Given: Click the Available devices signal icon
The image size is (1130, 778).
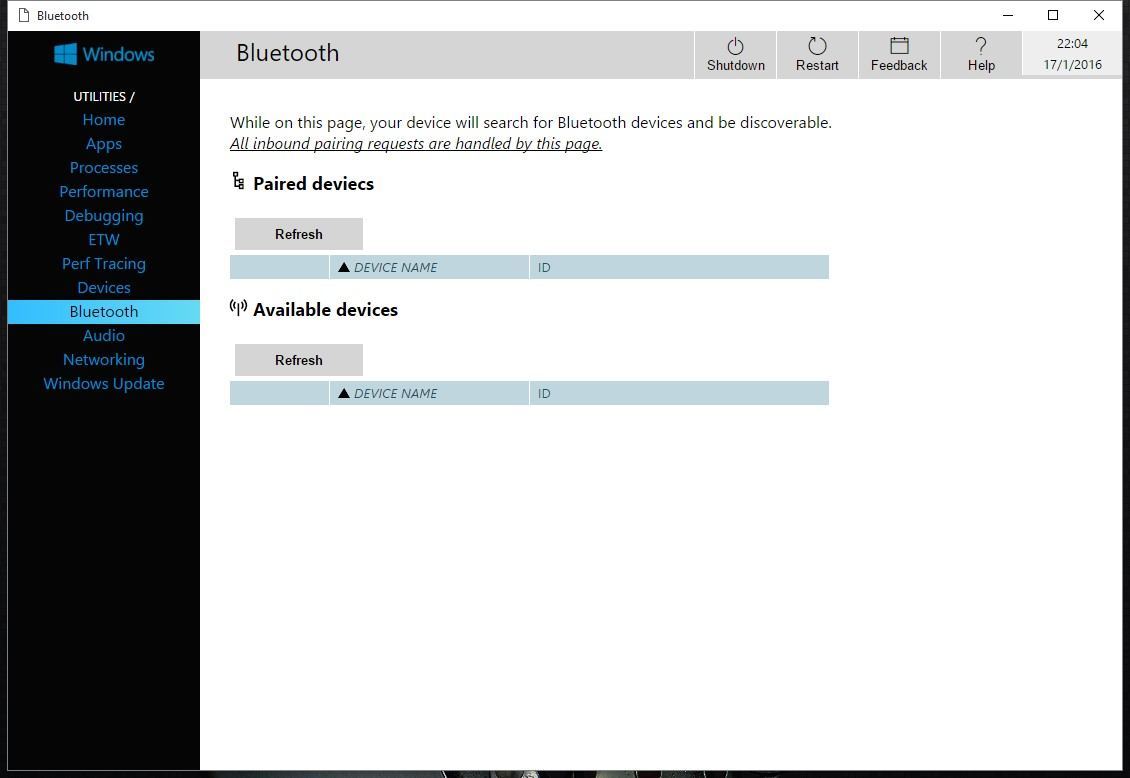Looking at the screenshot, I should pos(237,307).
